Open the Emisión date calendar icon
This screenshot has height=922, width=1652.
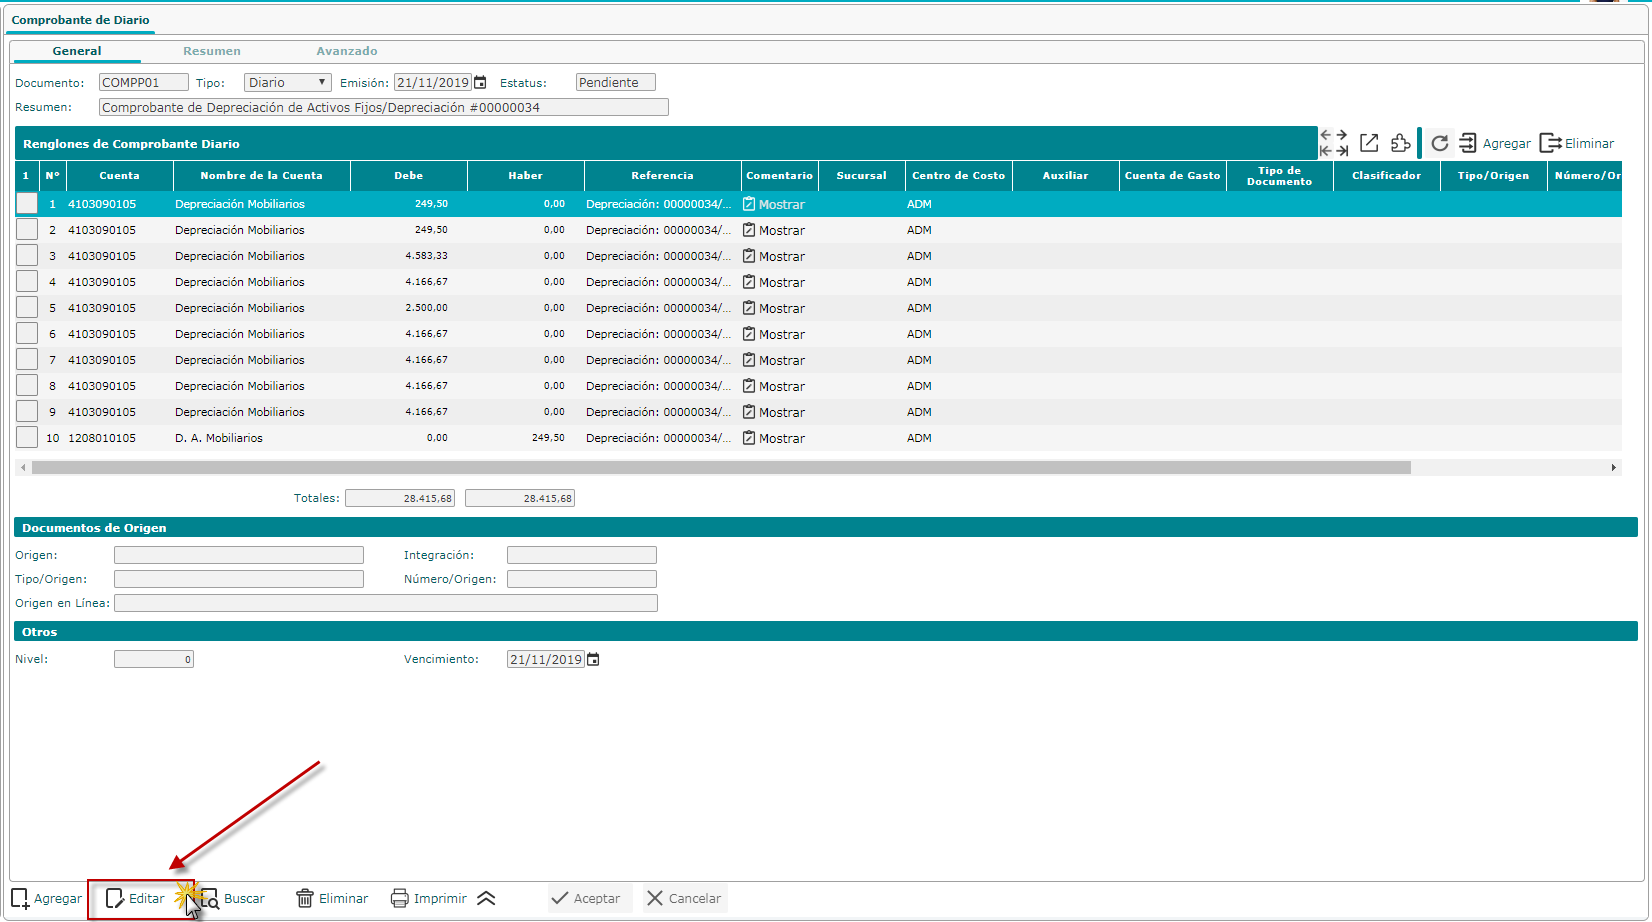pyautogui.click(x=480, y=83)
